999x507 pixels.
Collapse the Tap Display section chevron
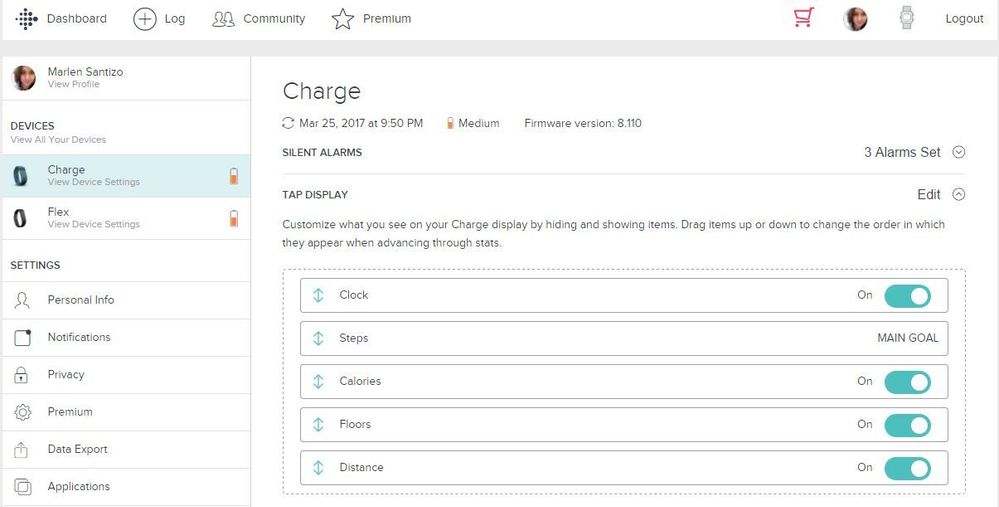pyautogui.click(x=958, y=195)
